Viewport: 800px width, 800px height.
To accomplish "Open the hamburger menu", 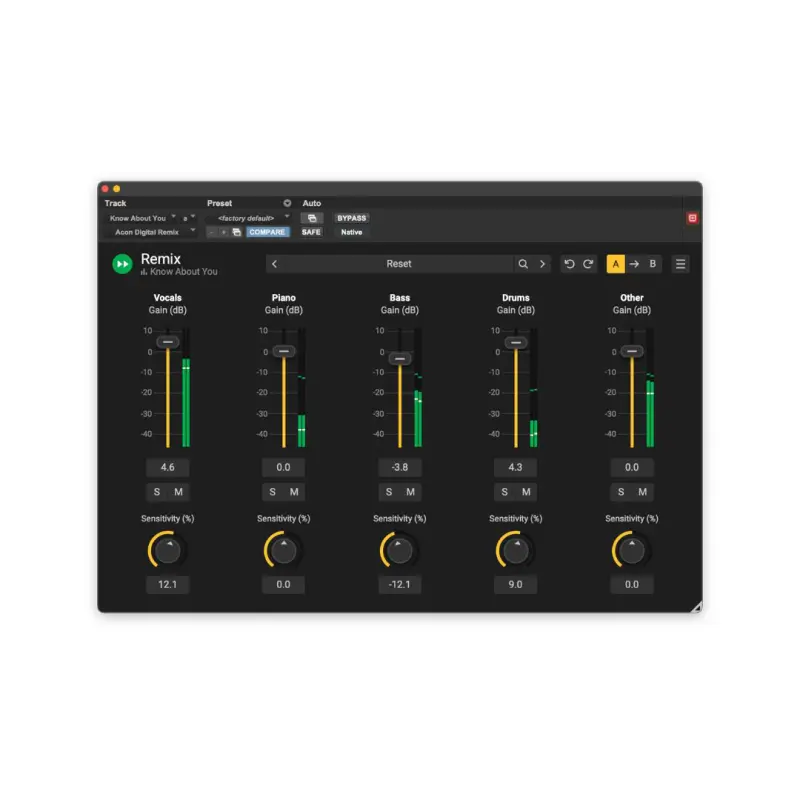I will (x=681, y=264).
